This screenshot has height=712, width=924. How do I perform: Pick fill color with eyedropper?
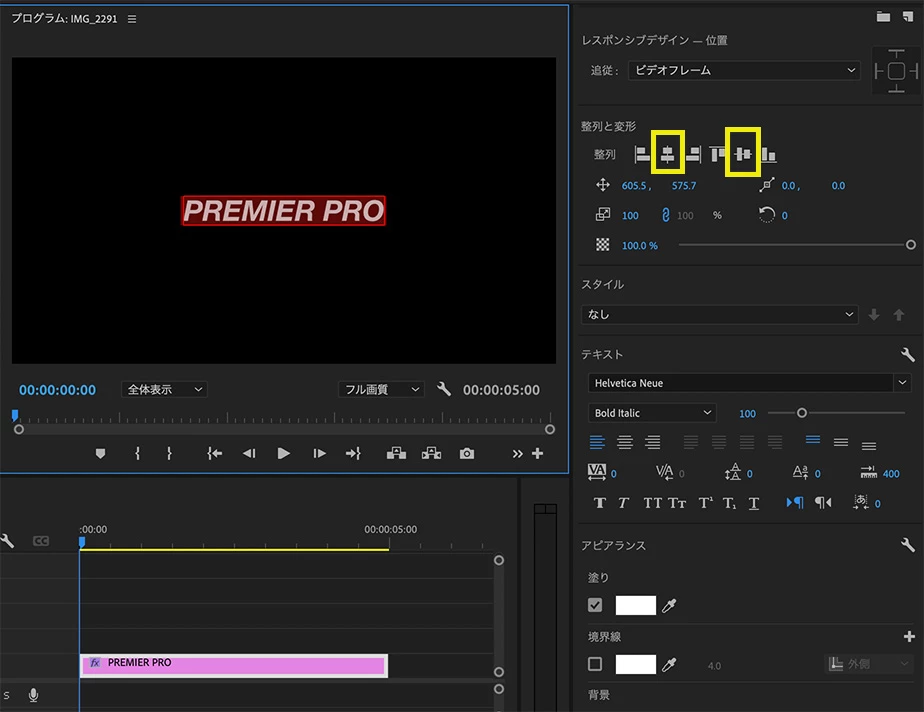pyautogui.click(x=669, y=605)
